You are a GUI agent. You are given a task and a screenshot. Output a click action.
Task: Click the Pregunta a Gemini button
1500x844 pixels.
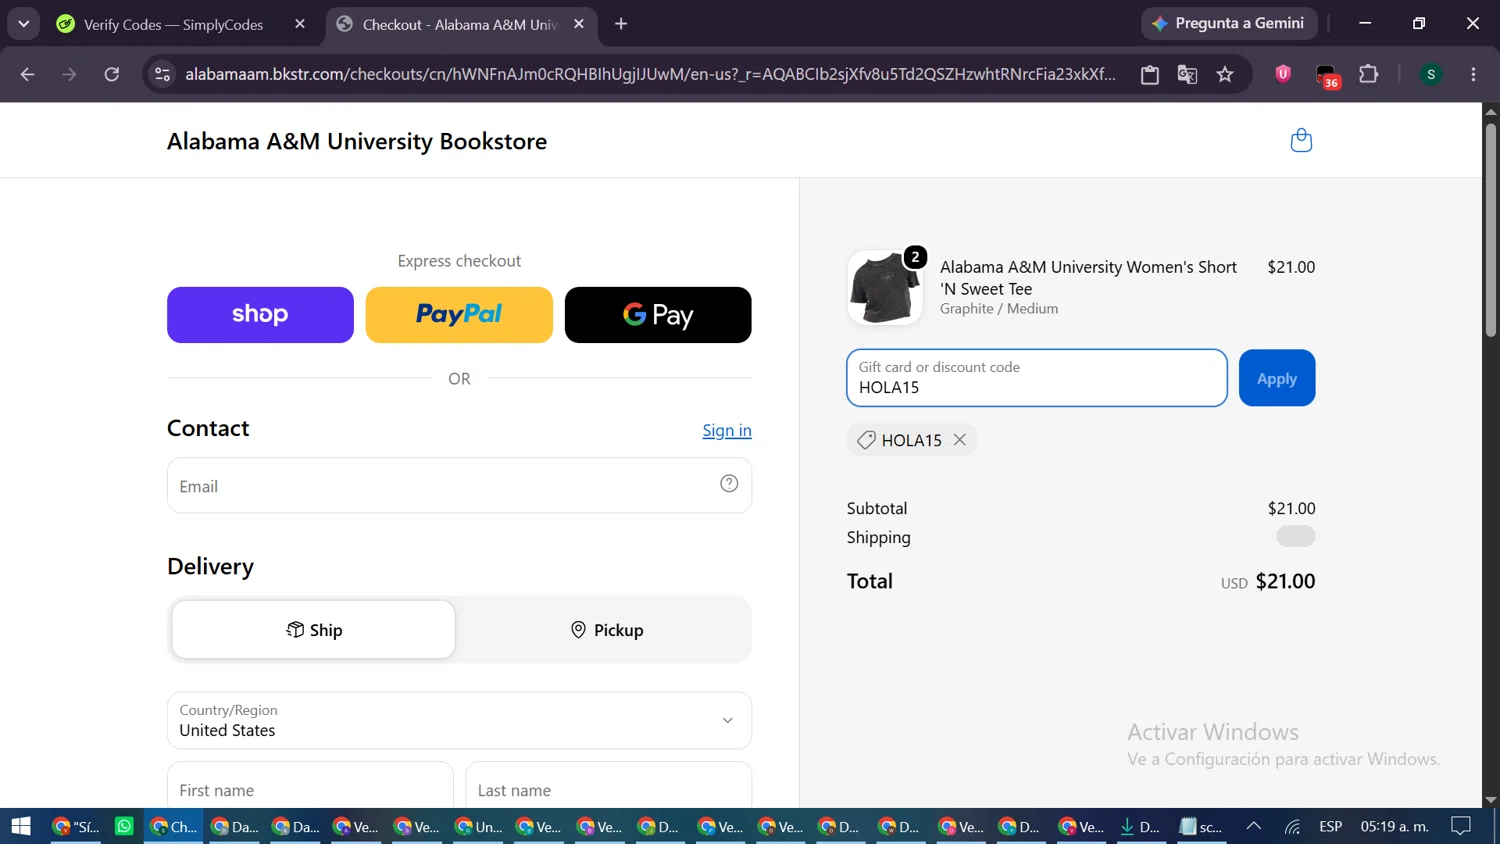click(1229, 23)
